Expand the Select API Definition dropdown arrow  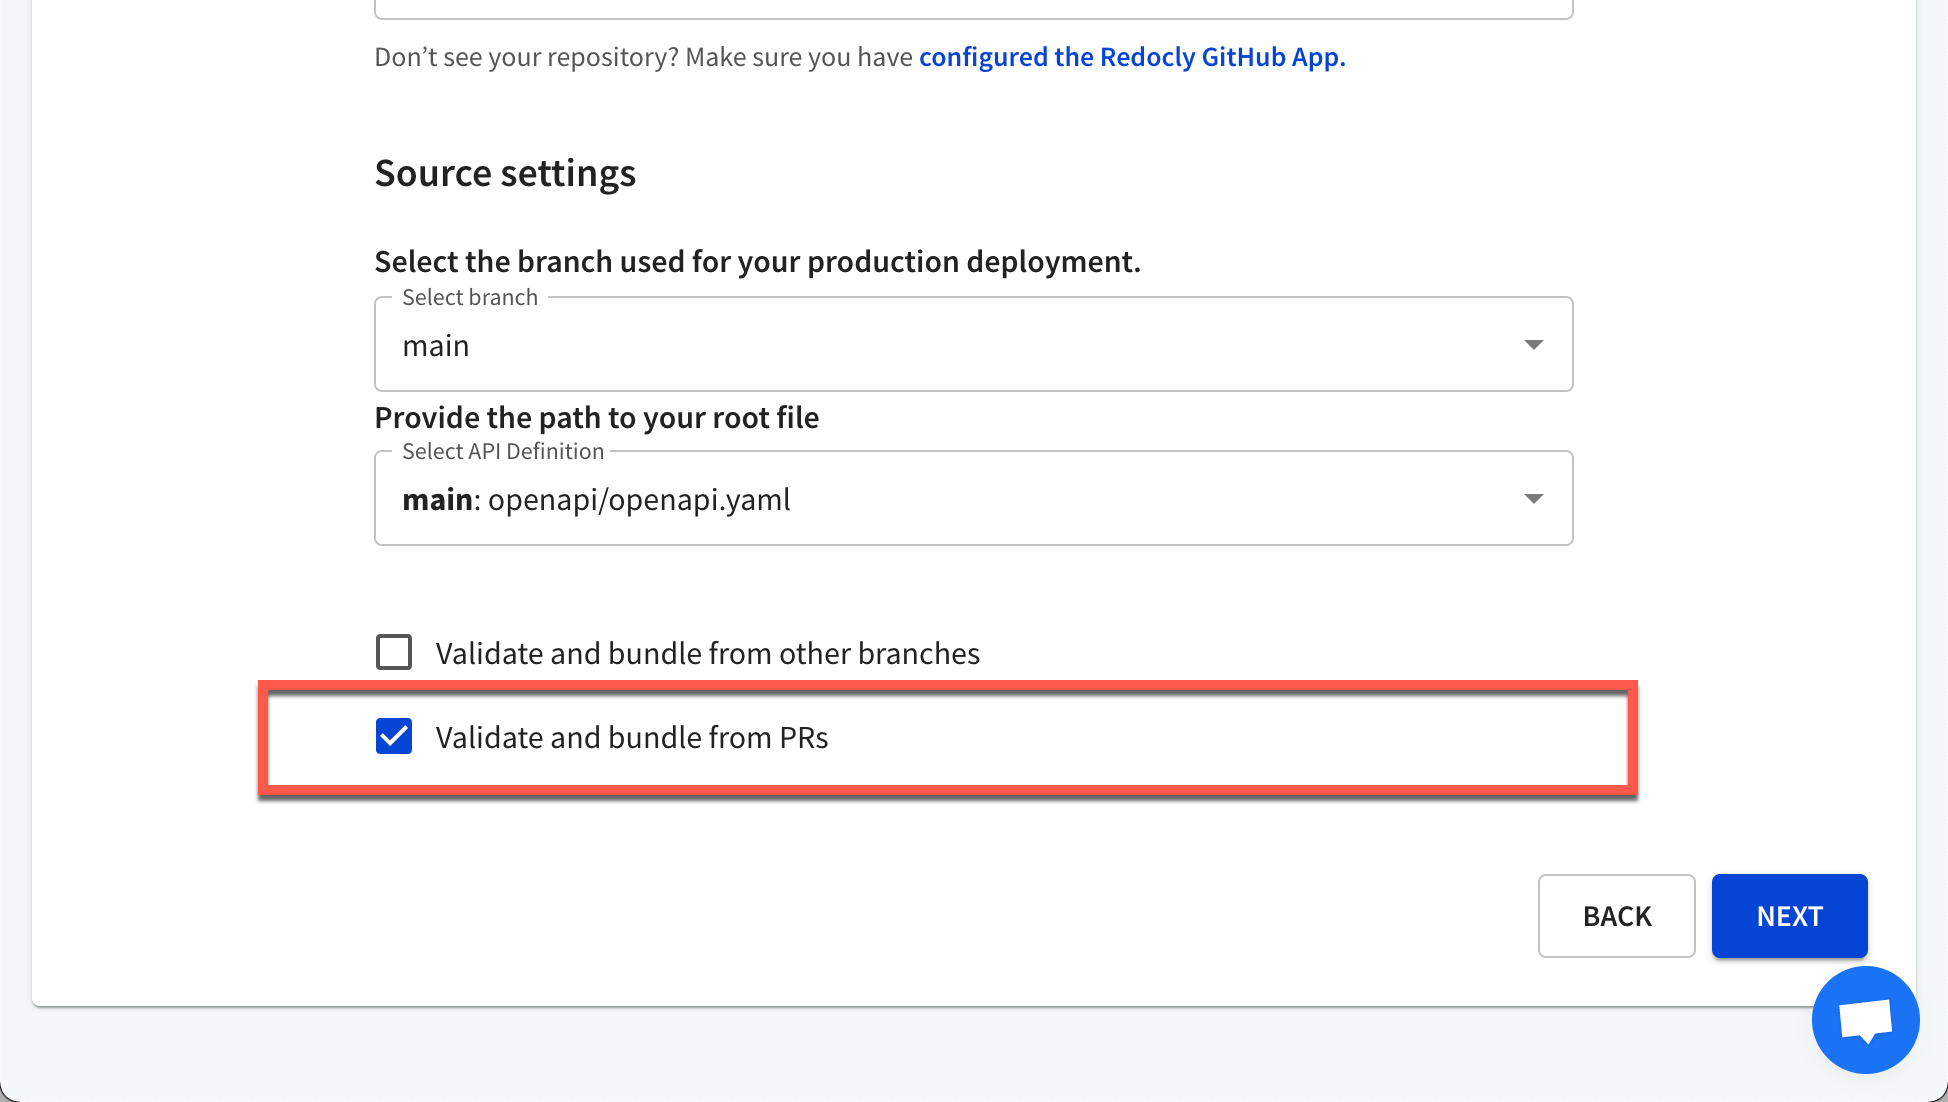[1533, 499]
